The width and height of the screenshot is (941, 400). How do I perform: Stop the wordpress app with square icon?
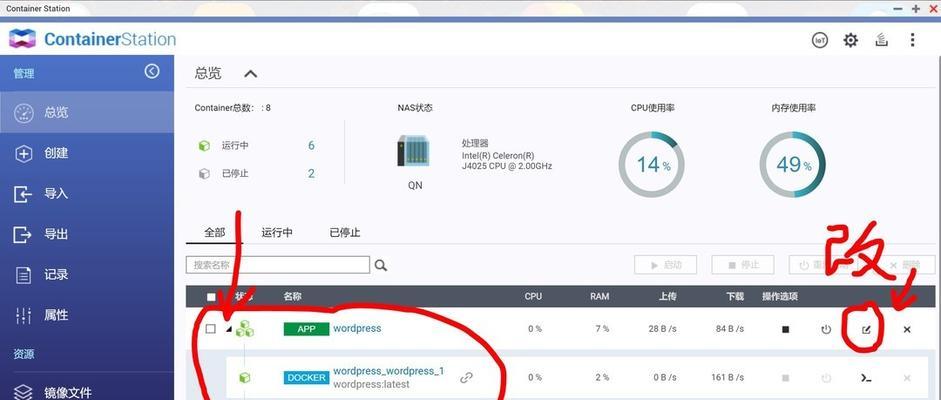786,329
